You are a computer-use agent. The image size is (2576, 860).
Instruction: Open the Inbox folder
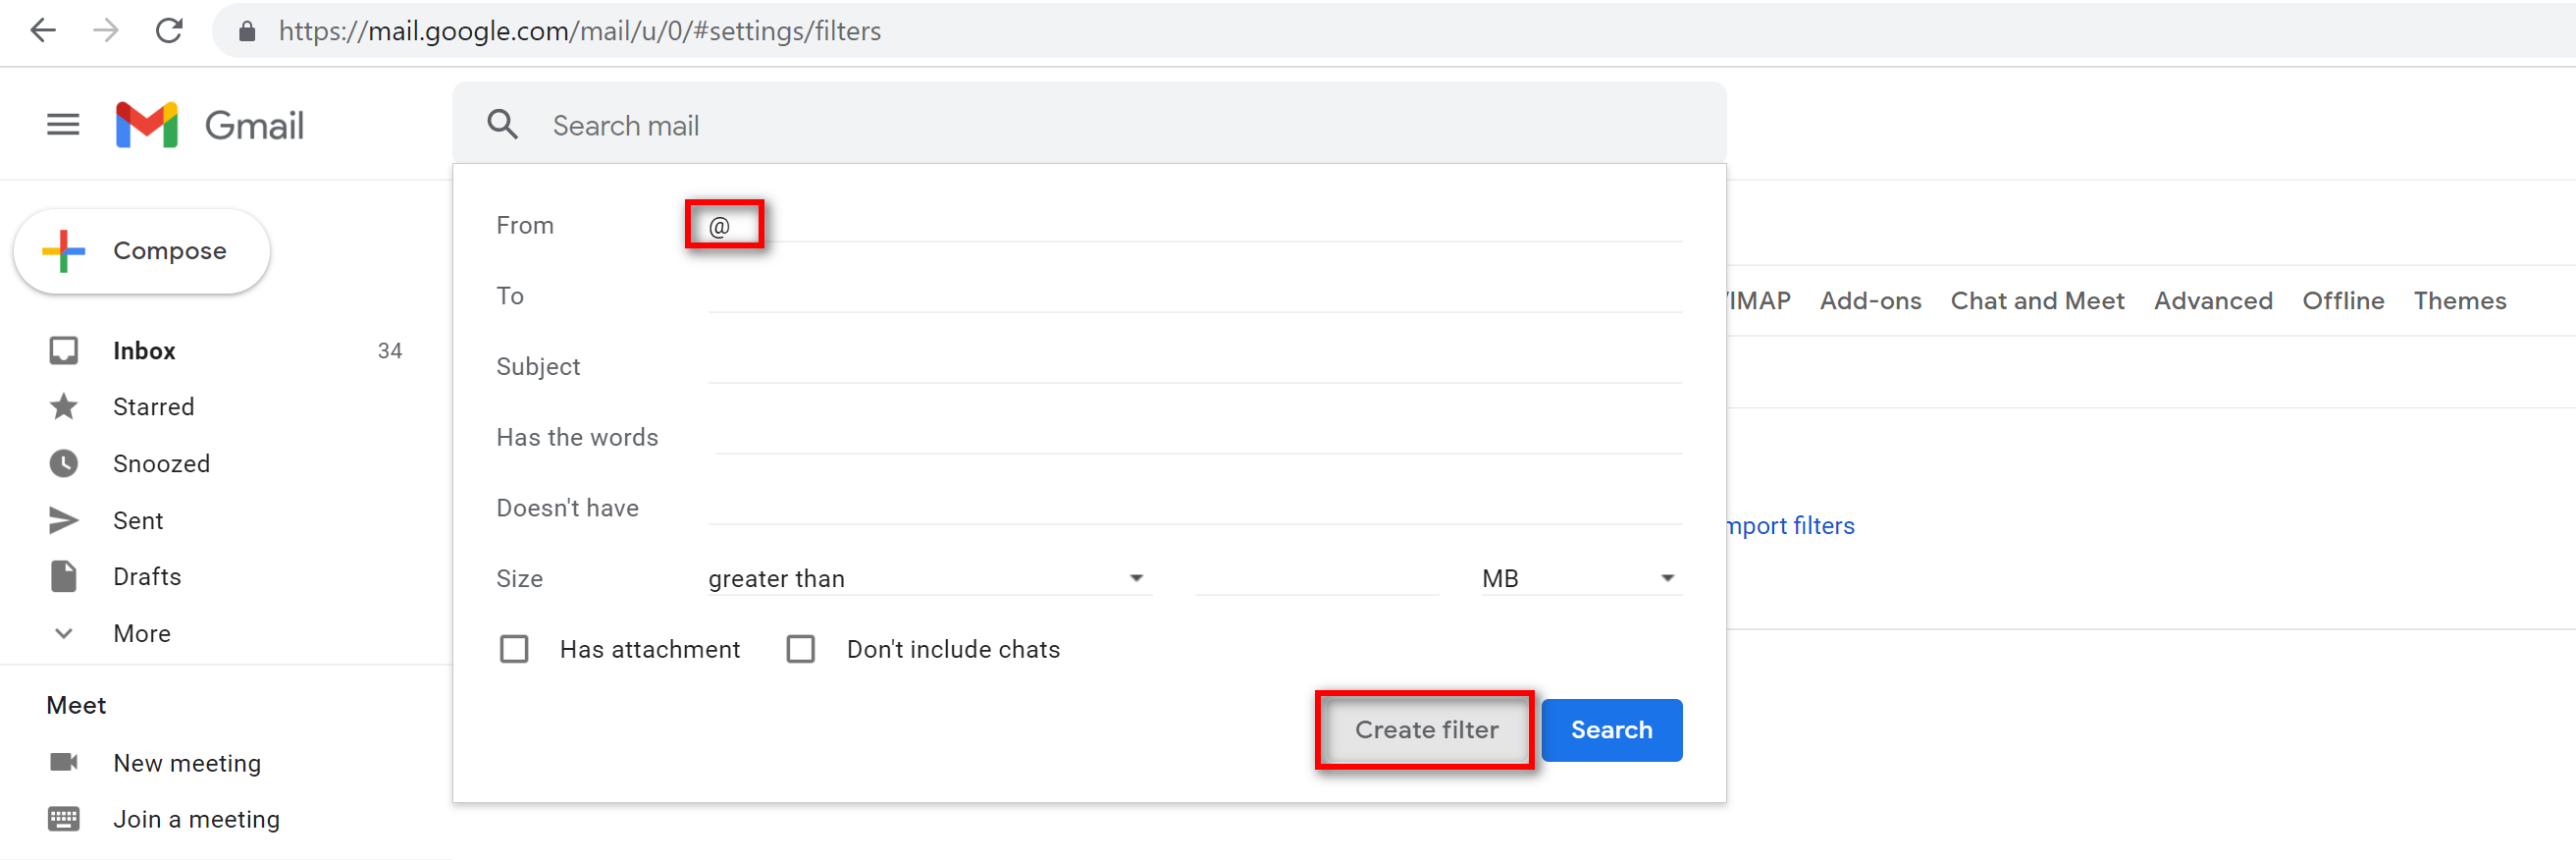pos(144,351)
